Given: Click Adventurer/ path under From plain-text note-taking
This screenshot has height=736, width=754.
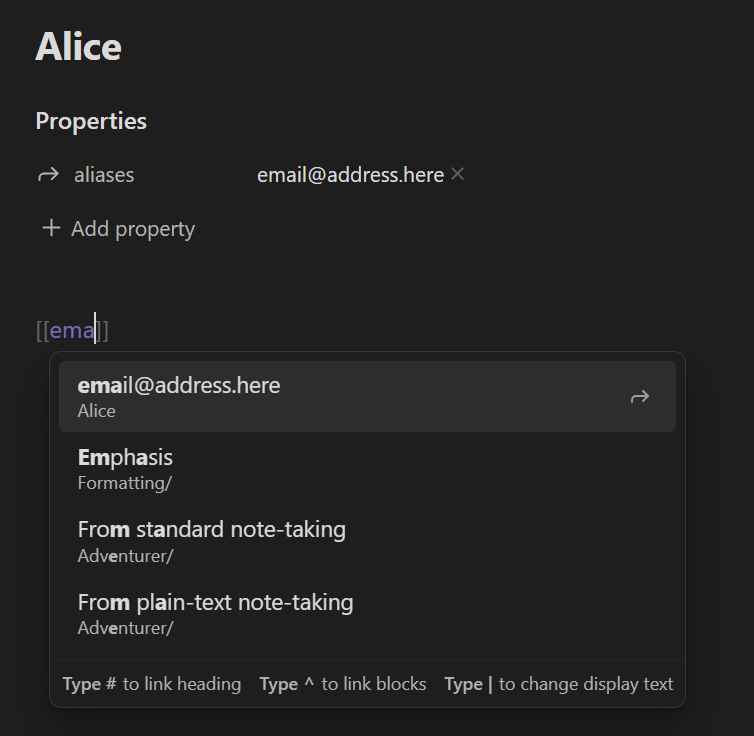Looking at the screenshot, I should click(x=125, y=628).
